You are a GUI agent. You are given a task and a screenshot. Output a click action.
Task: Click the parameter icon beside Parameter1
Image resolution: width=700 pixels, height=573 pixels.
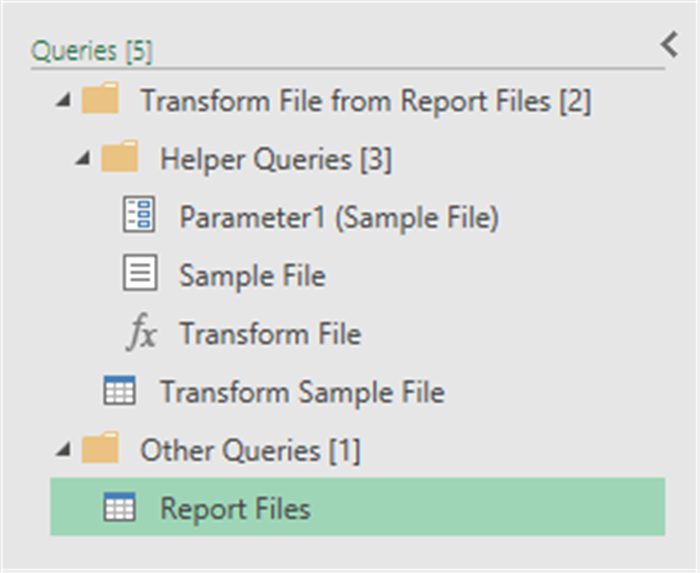pyautogui.click(x=139, y=216)
